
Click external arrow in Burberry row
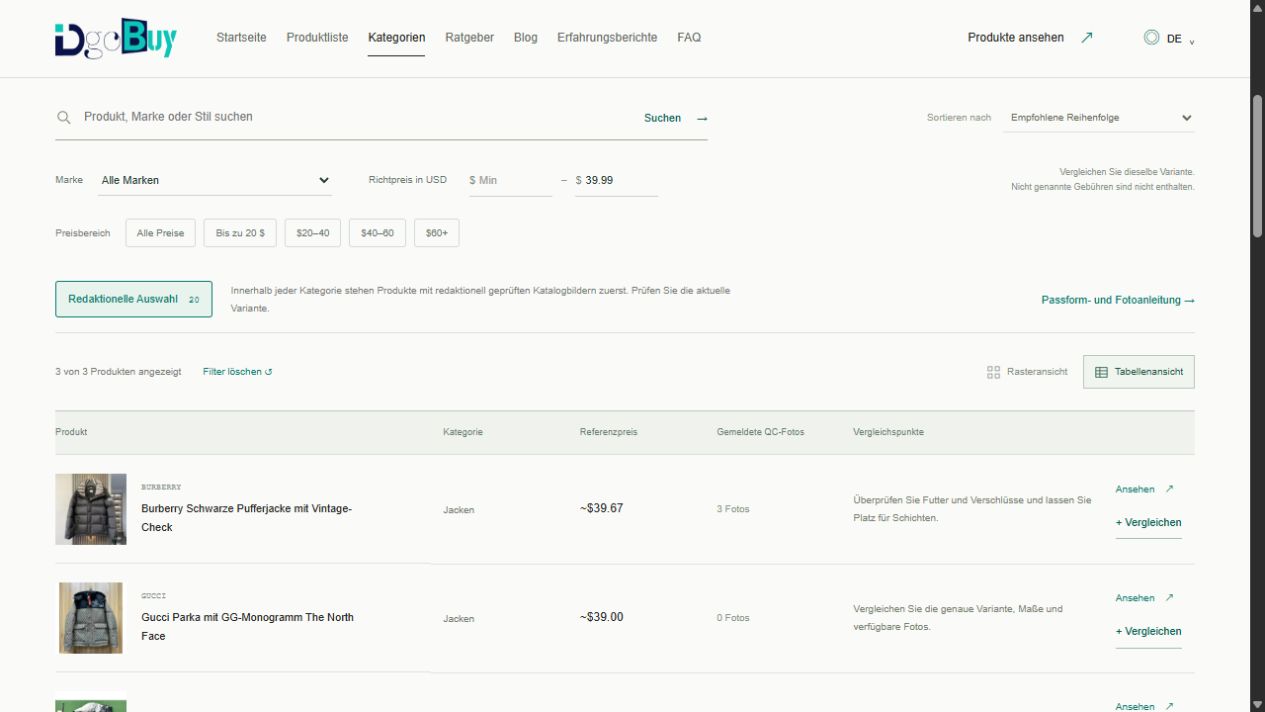coord(1169,489)
